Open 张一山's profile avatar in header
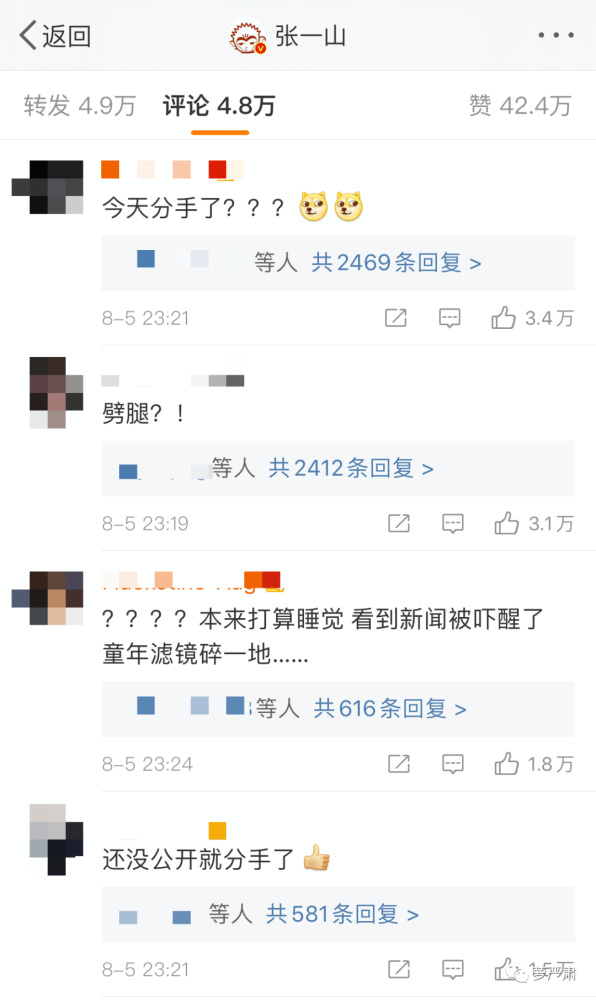 (248, 36)
